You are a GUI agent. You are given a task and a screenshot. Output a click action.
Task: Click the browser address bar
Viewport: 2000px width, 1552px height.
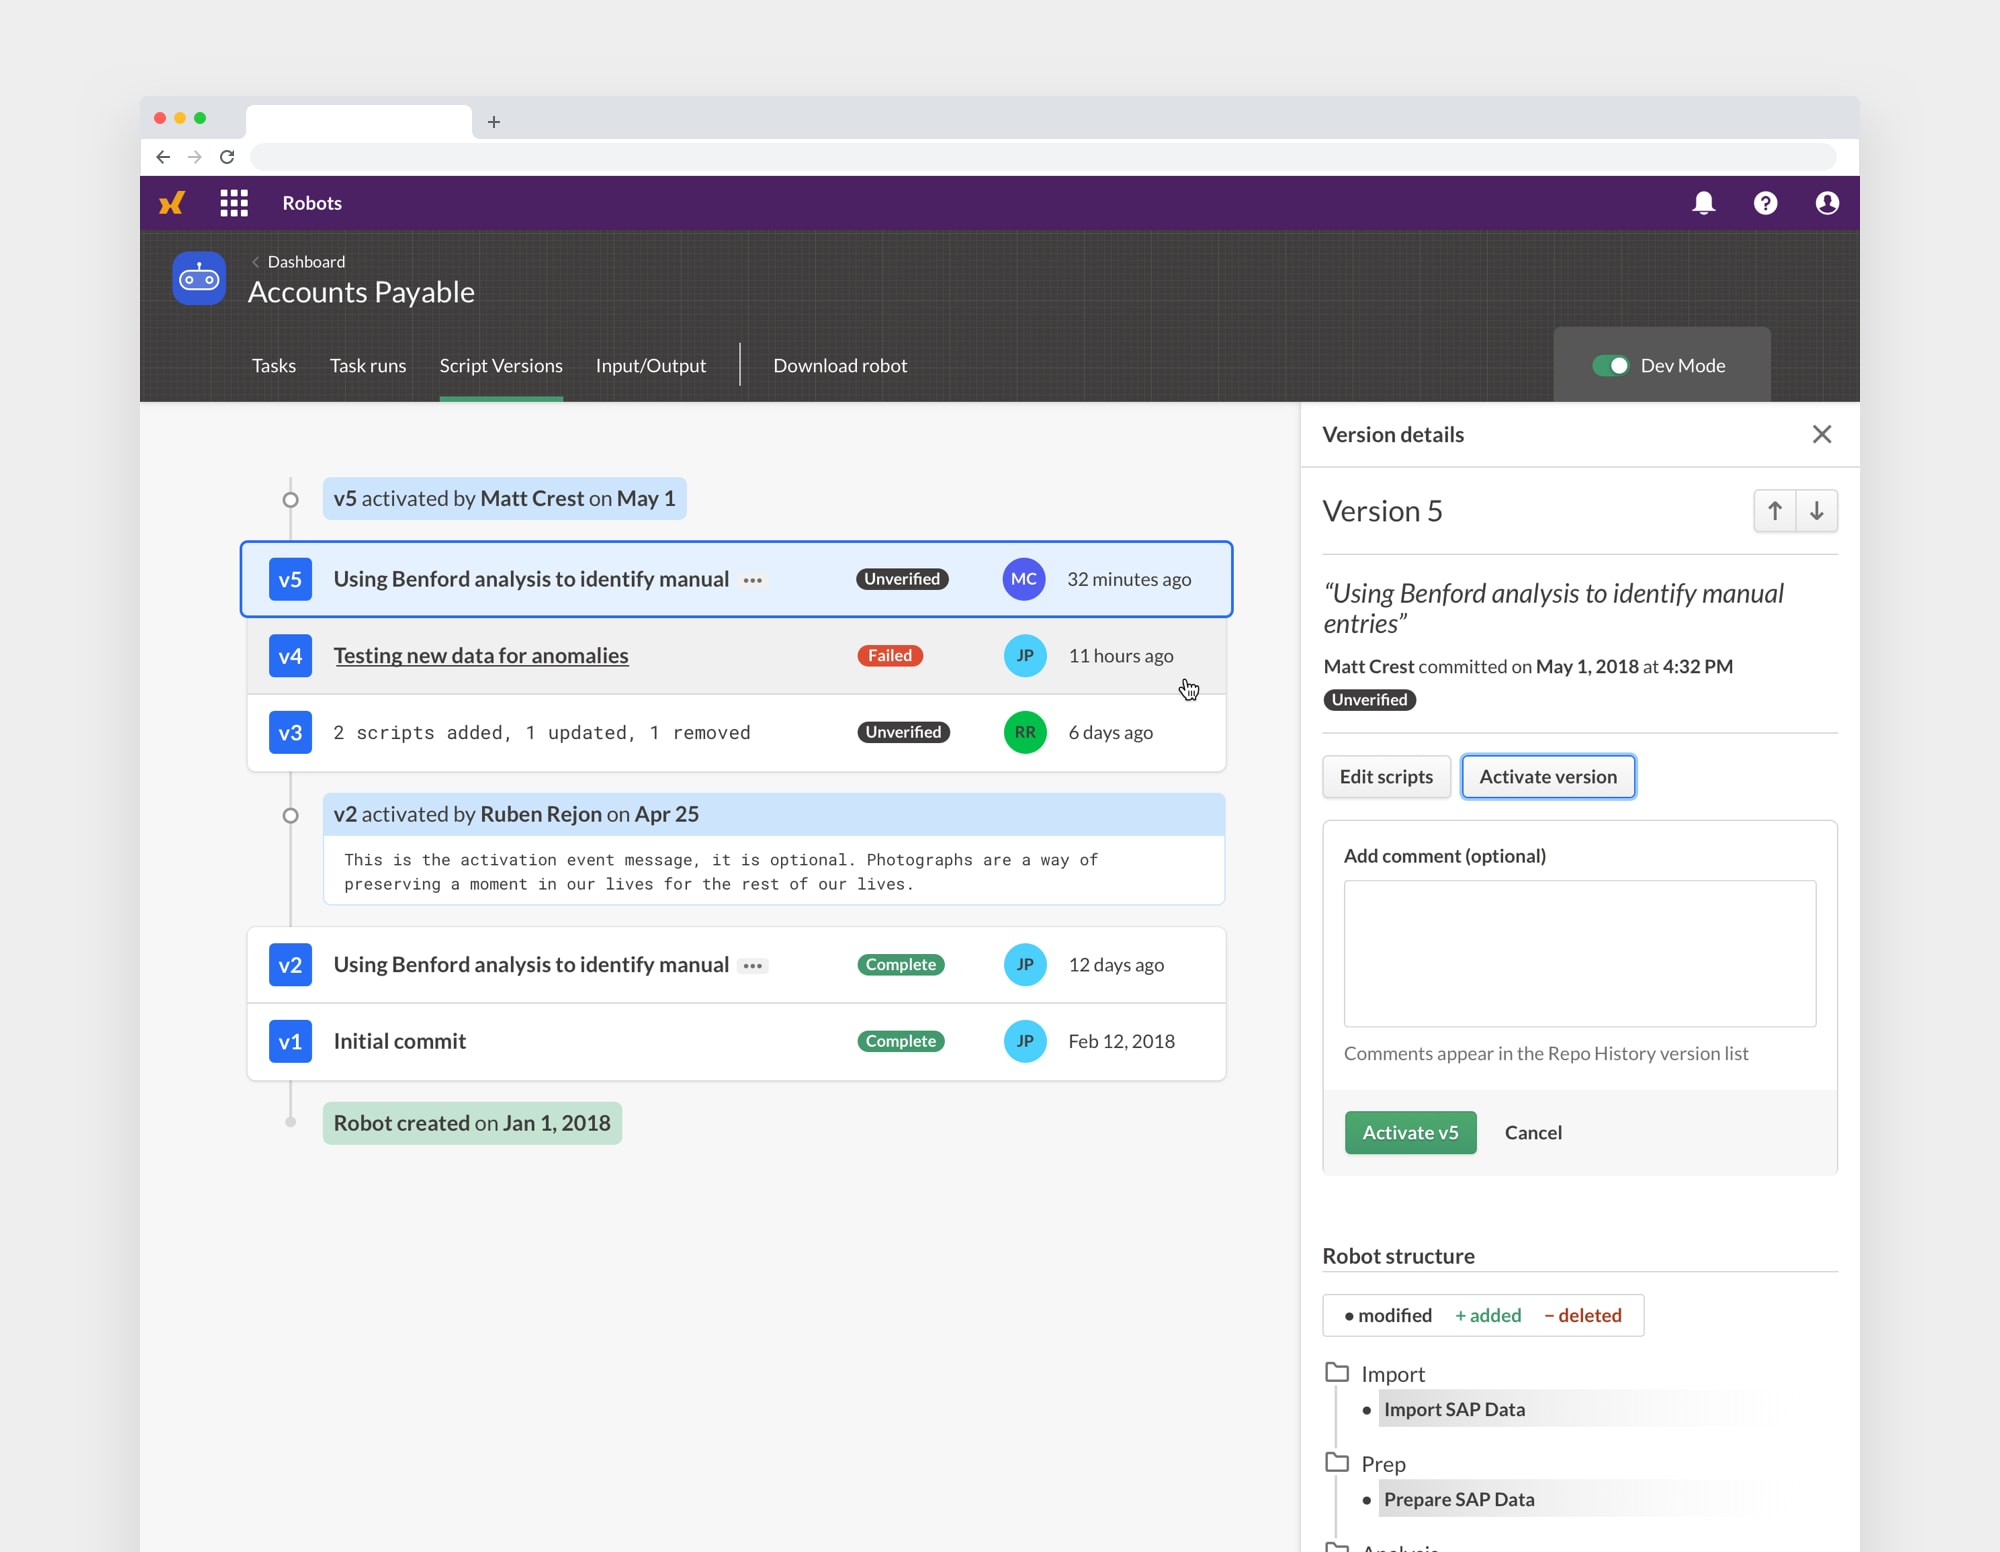click(x=1043, y=157)
